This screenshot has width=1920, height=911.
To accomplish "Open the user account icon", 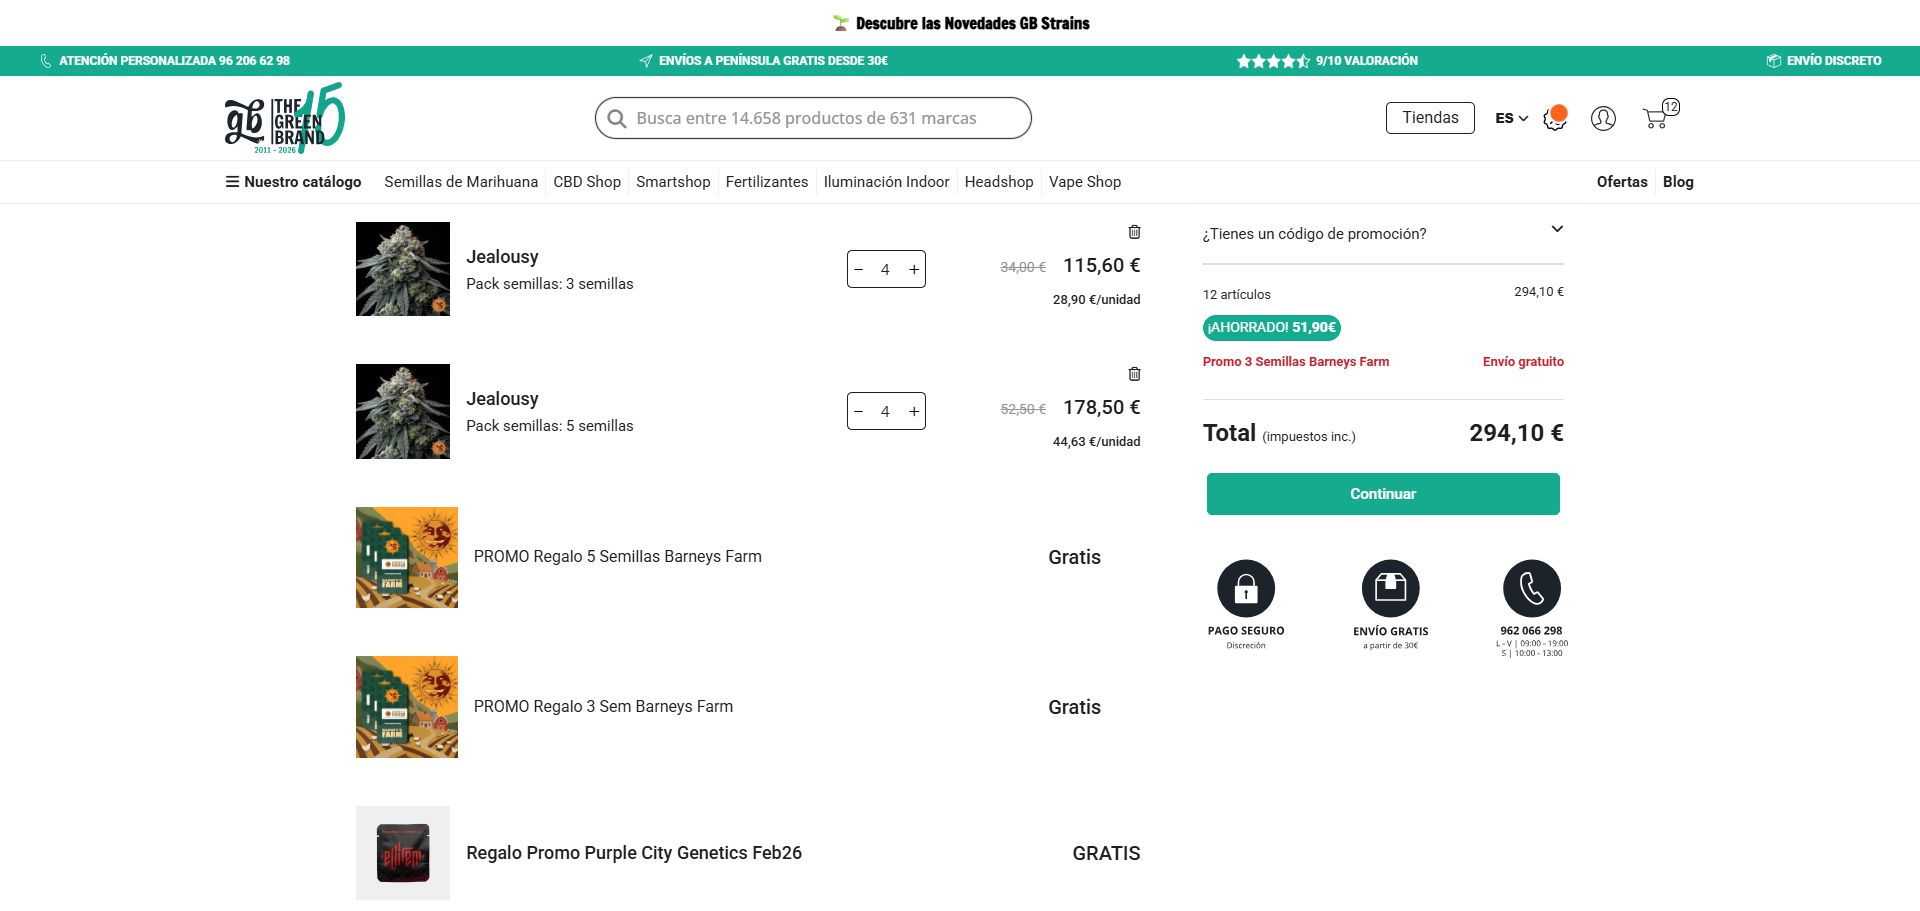I will tap(1603, 118).
